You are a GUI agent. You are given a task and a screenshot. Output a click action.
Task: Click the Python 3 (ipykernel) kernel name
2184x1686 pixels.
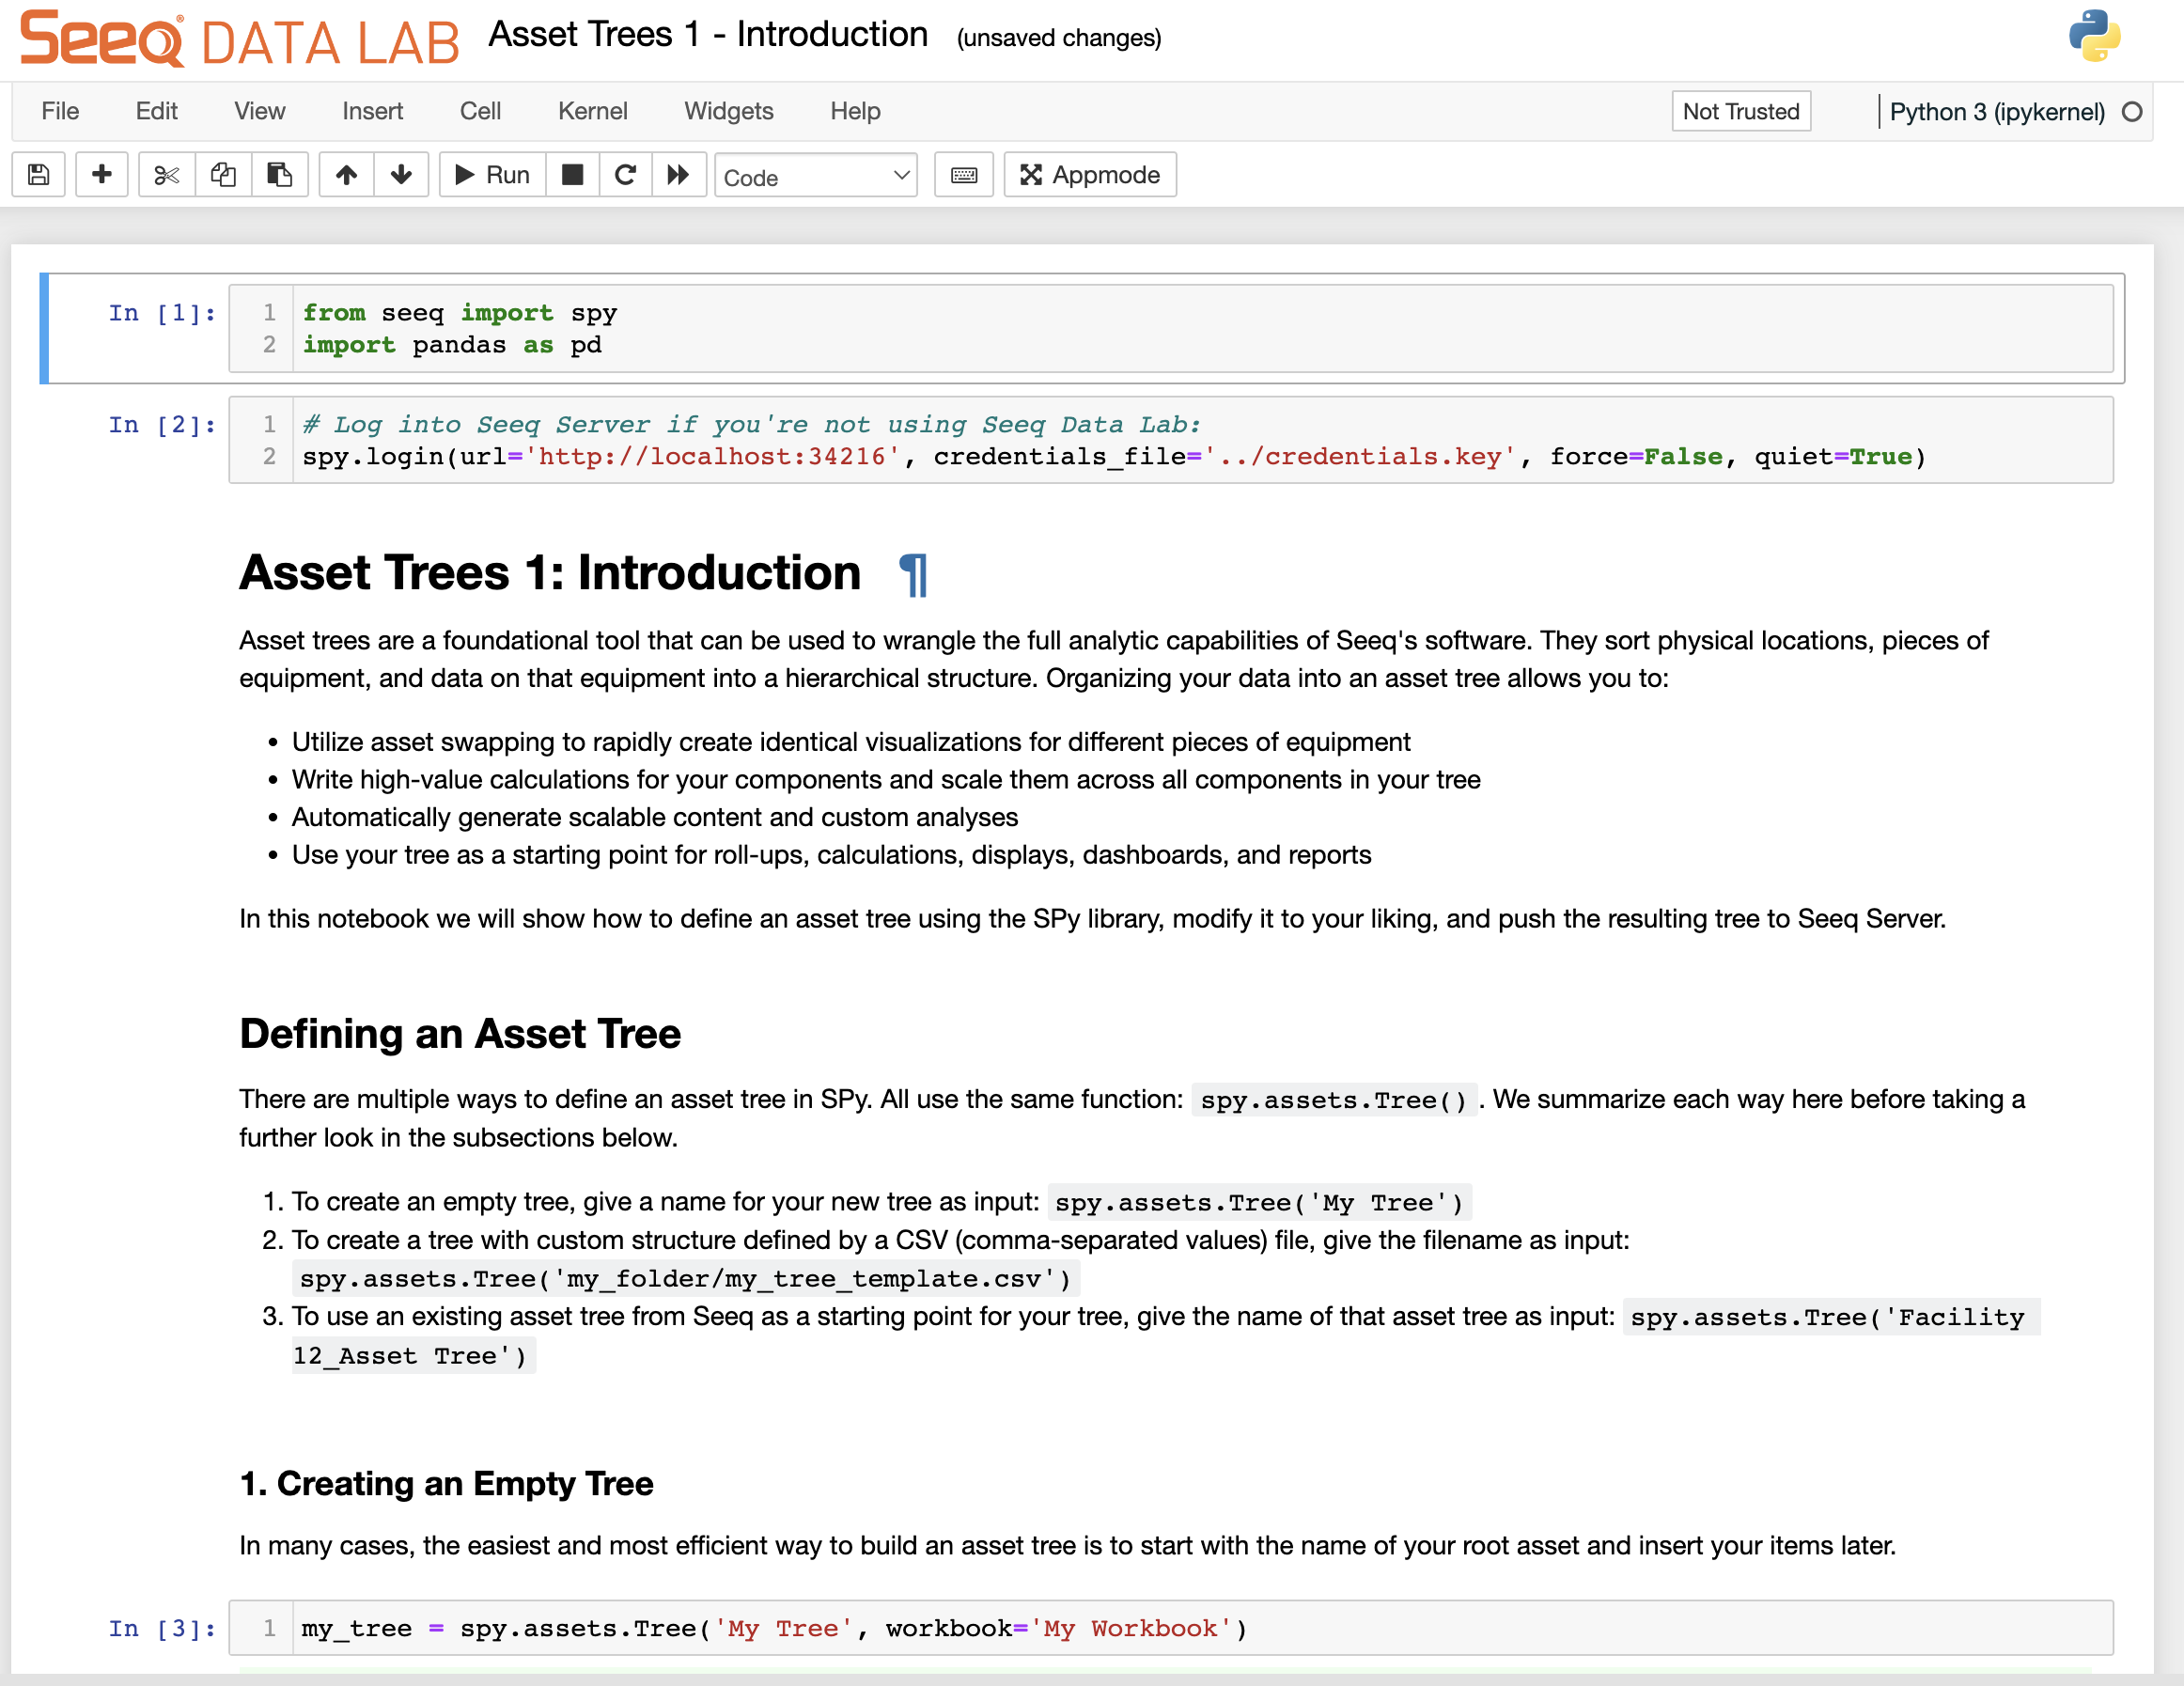[x=1997, y=112]
